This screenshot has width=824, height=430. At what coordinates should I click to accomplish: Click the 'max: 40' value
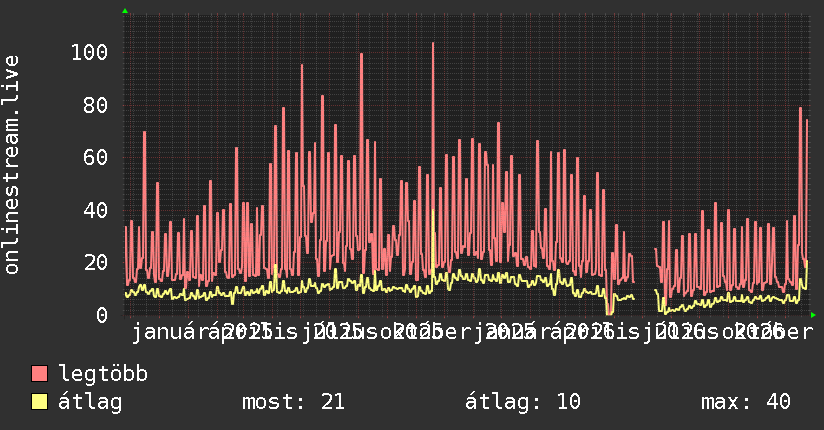click(x=746, y=402)
